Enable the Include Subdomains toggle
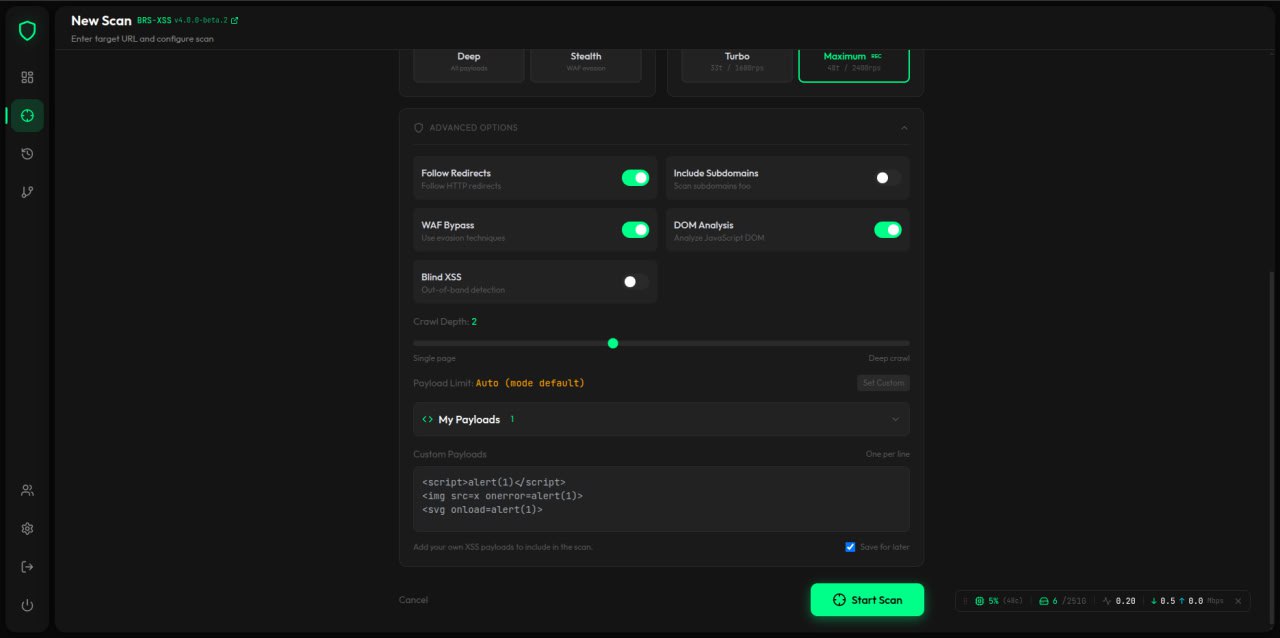Viewport: 1280px width, 638px height. click(x=887, y=178)
